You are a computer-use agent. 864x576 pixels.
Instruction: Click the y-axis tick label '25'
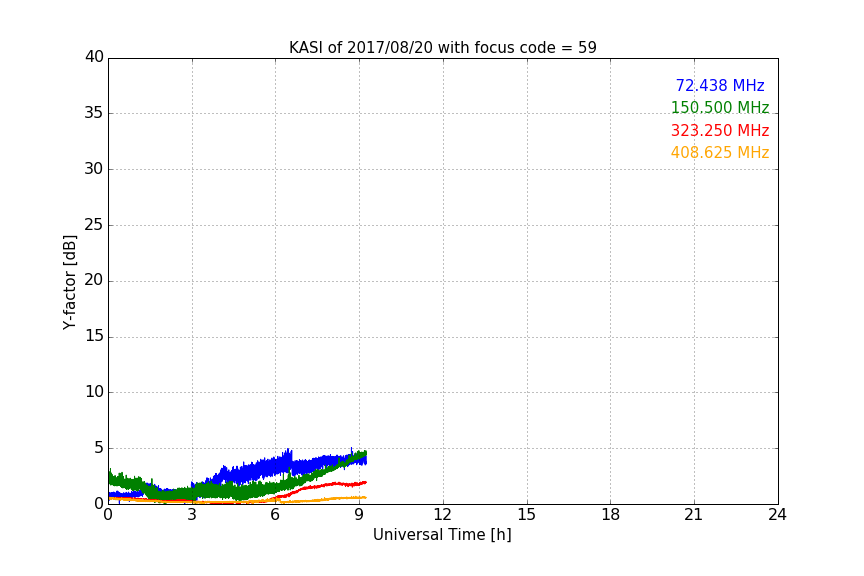[x=94, y=224]
